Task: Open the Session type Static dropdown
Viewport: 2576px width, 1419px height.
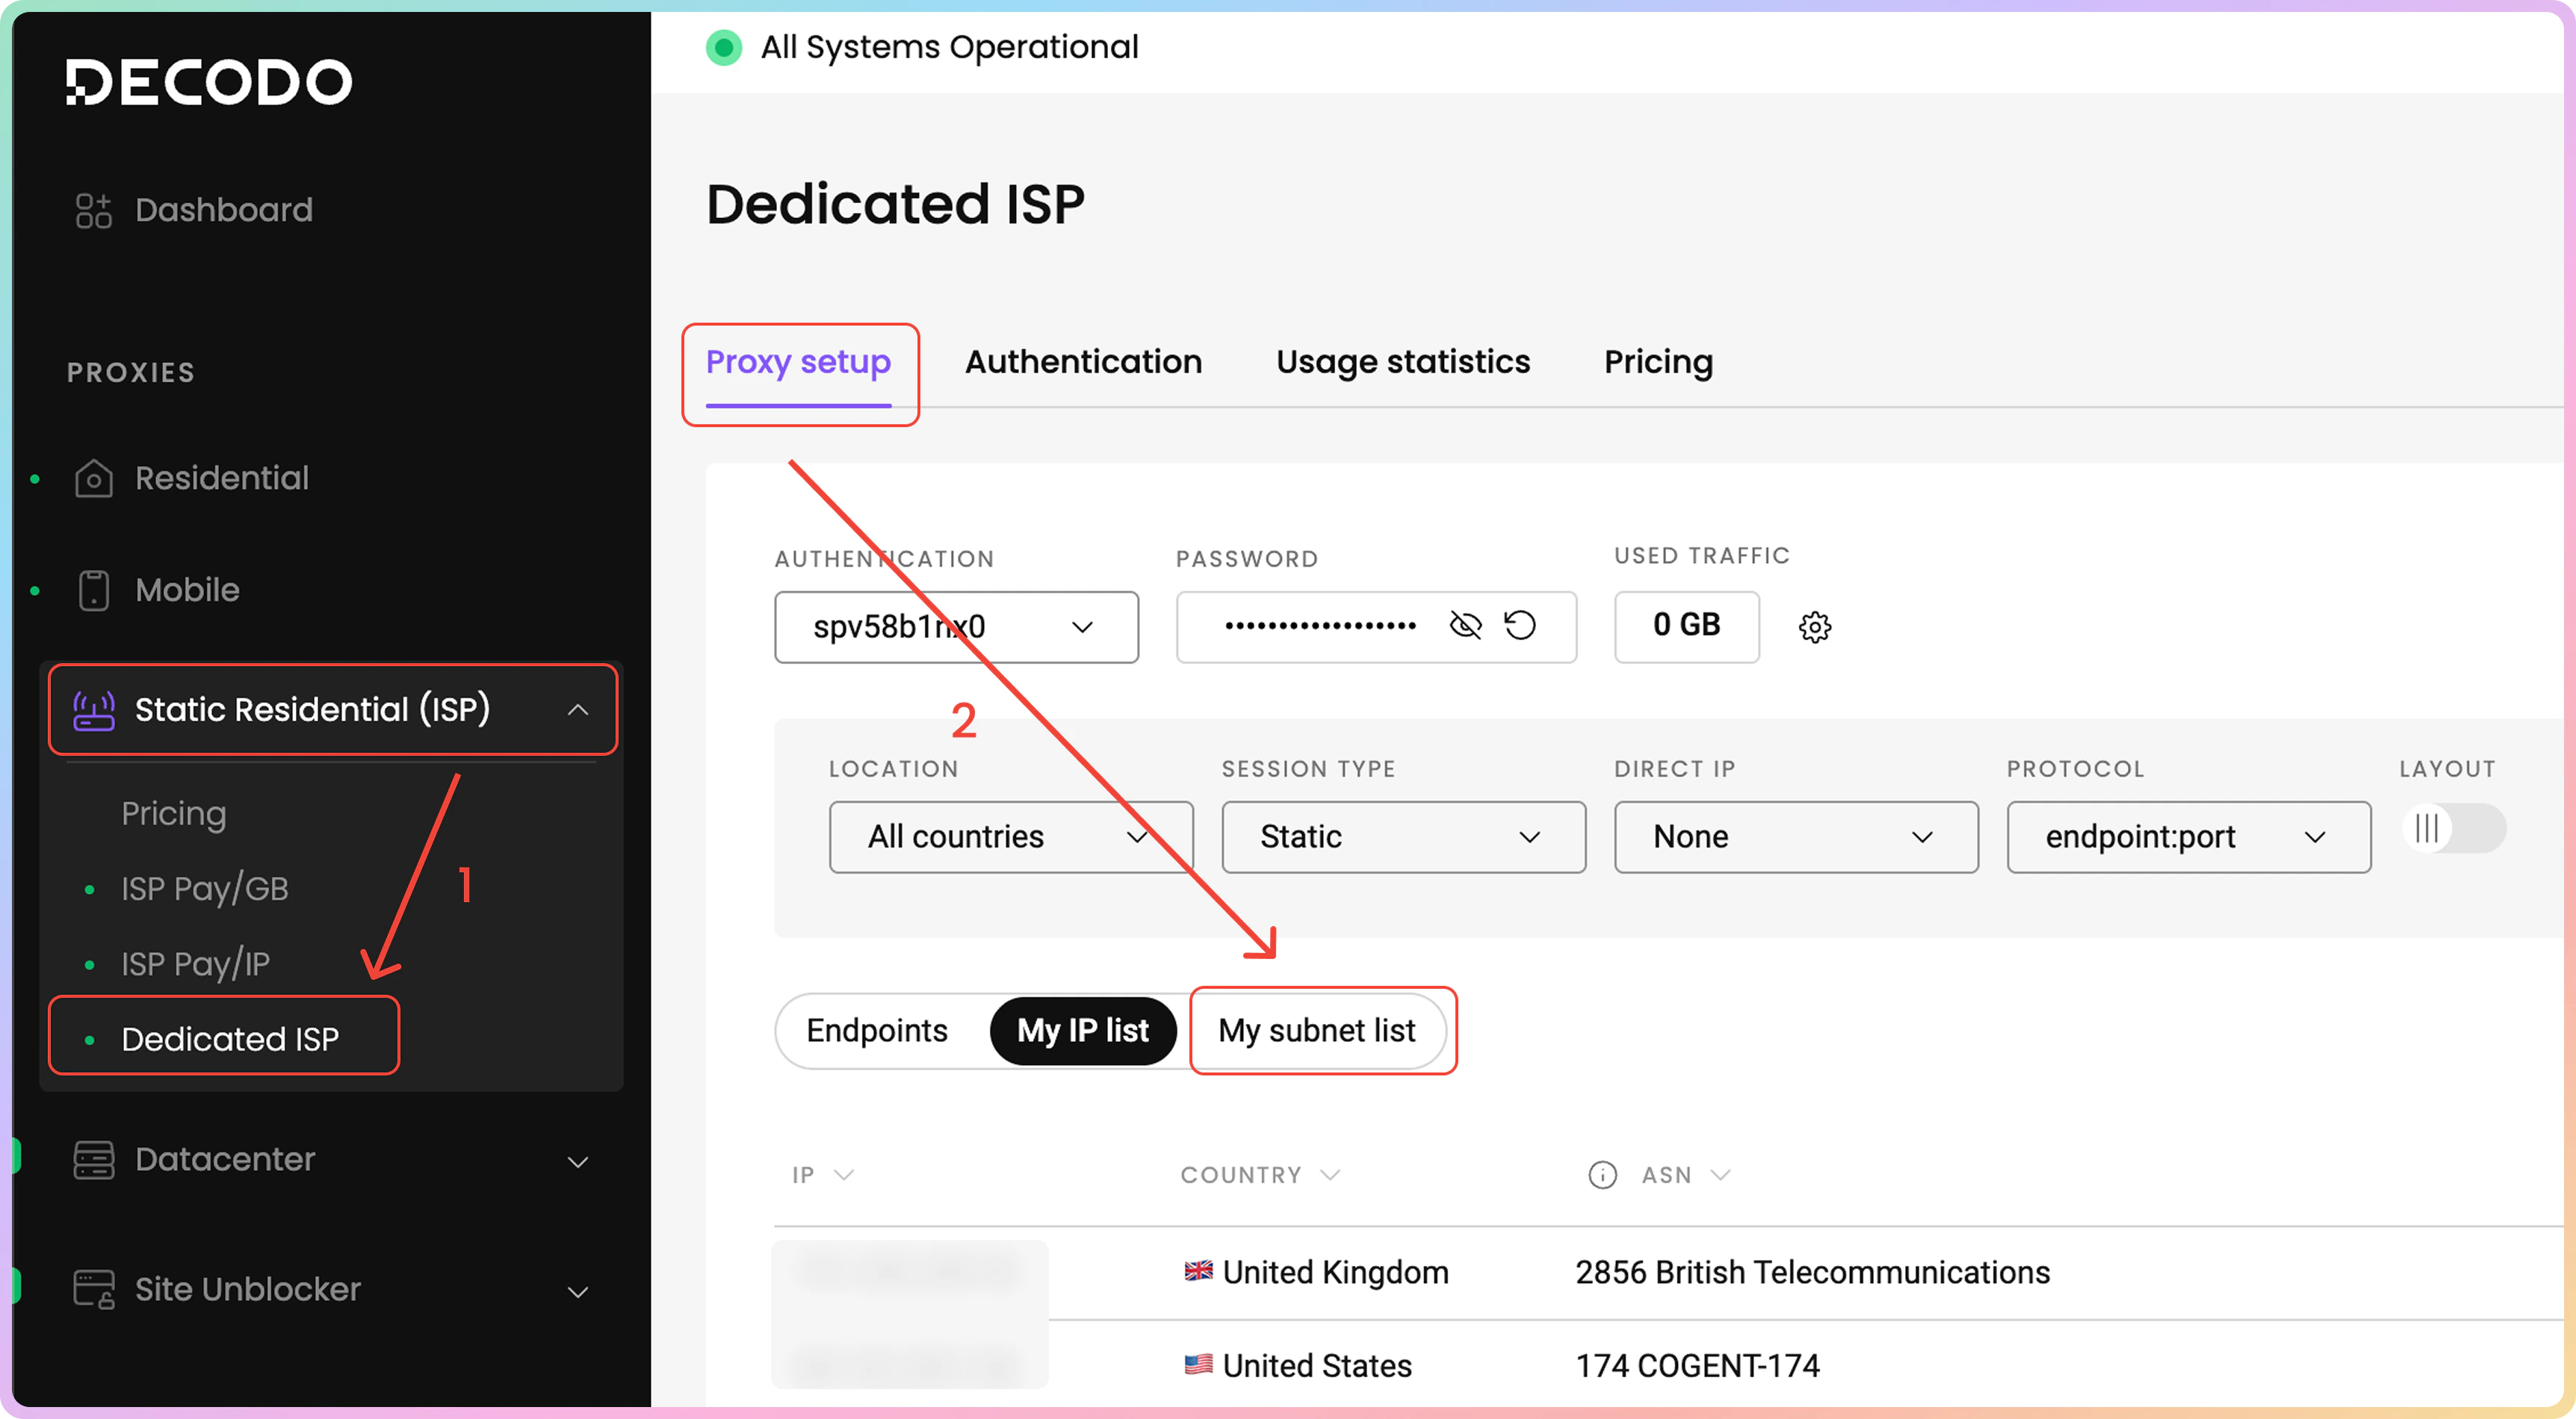Action: pyautogui.click(x=1402, y=837)
